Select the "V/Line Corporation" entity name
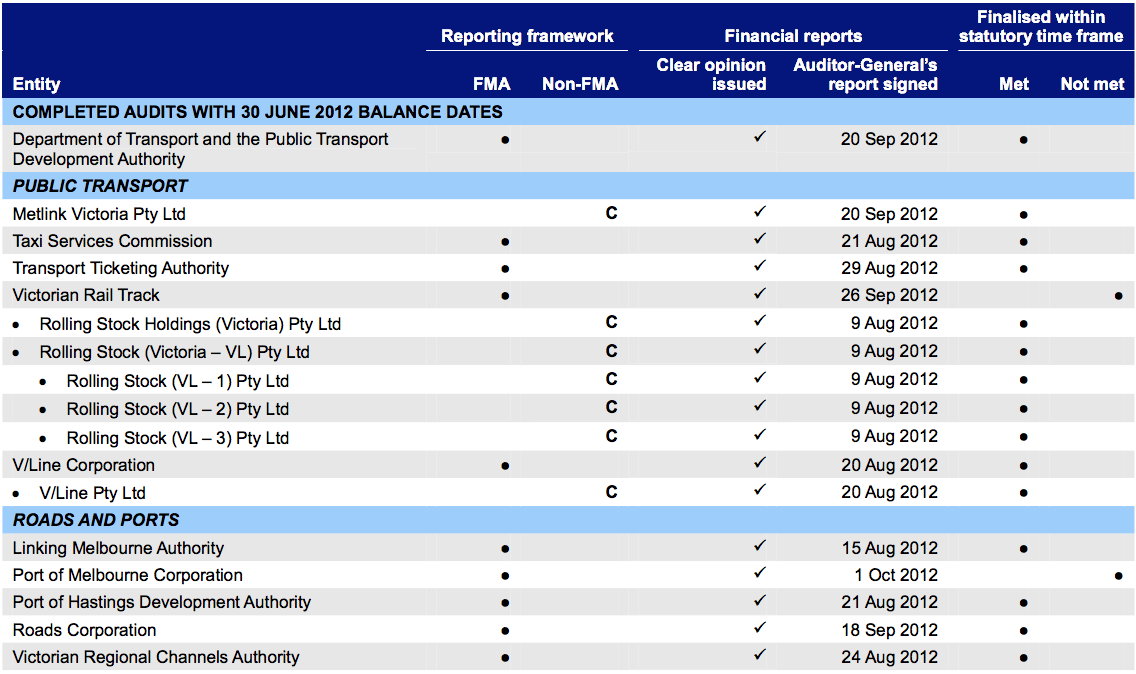The height and width of the screenshot is (674, 1136). pyautogui.click(x=83, y=465)
